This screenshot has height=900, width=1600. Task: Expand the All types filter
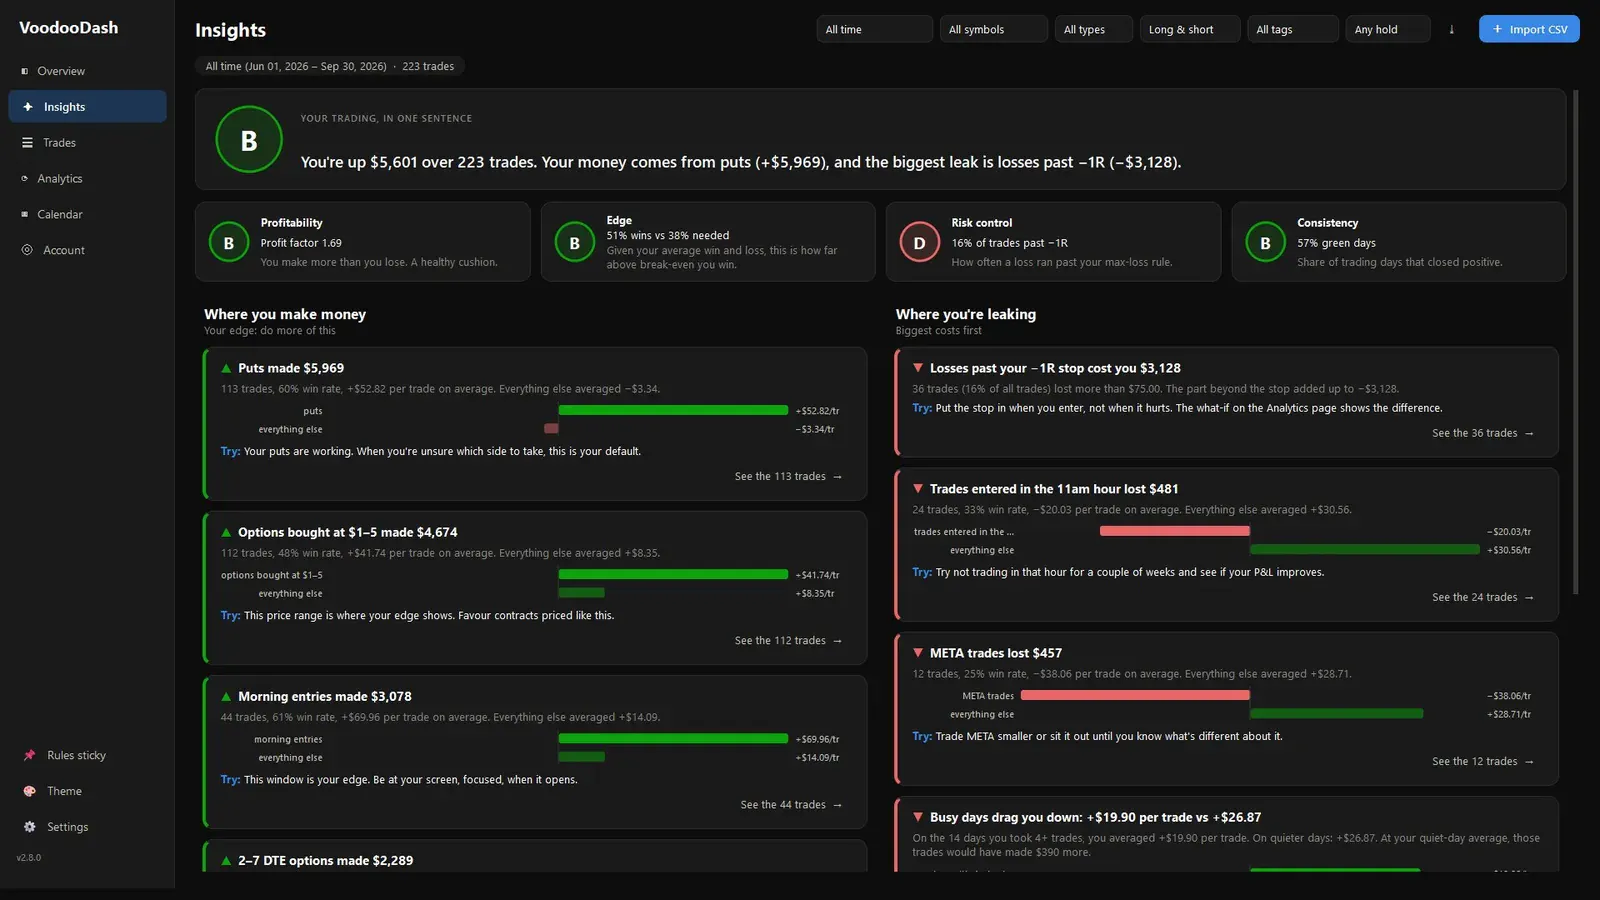[x=1094, y=29]
